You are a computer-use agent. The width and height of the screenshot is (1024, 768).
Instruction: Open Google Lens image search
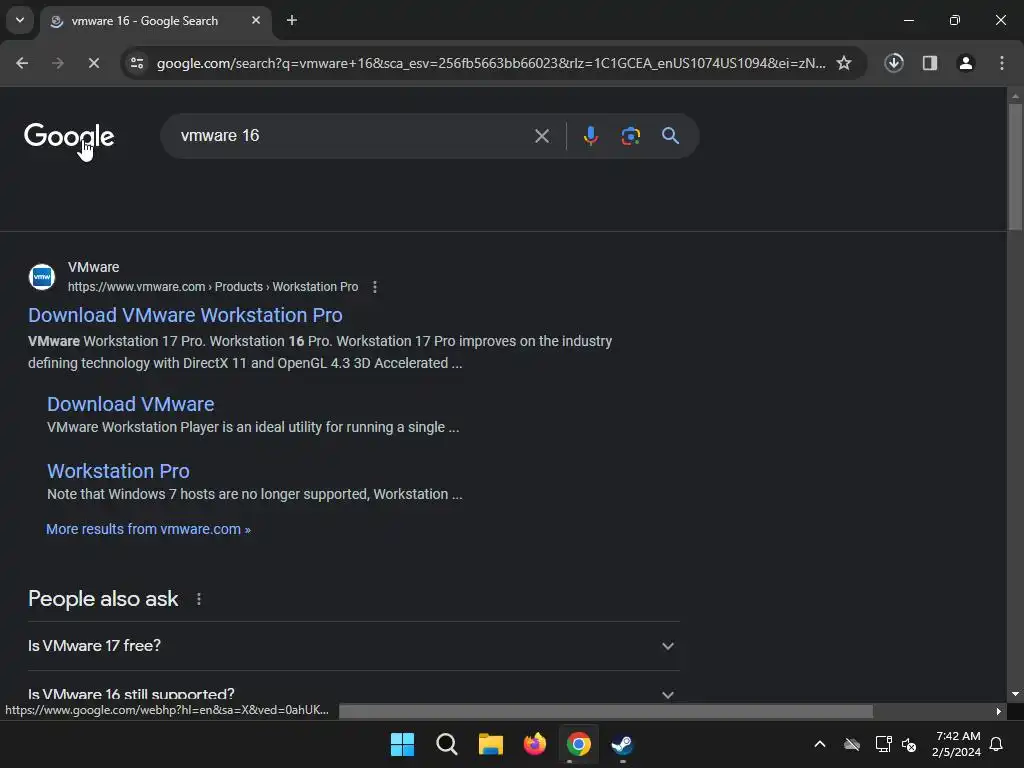(630, 136)
